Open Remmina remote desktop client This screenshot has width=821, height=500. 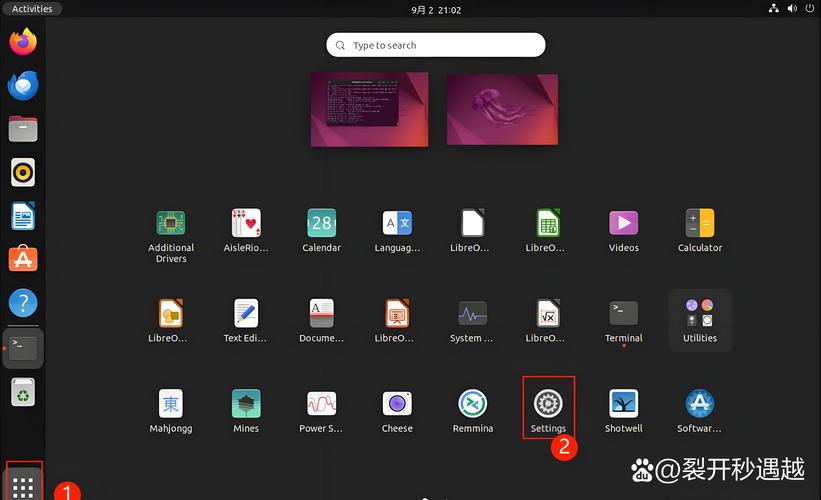(x=472, y=411)
